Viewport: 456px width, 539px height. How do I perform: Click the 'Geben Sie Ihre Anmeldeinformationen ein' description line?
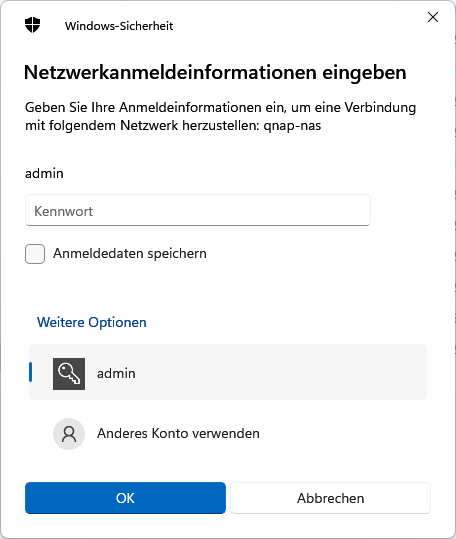[x=155, y=108]
